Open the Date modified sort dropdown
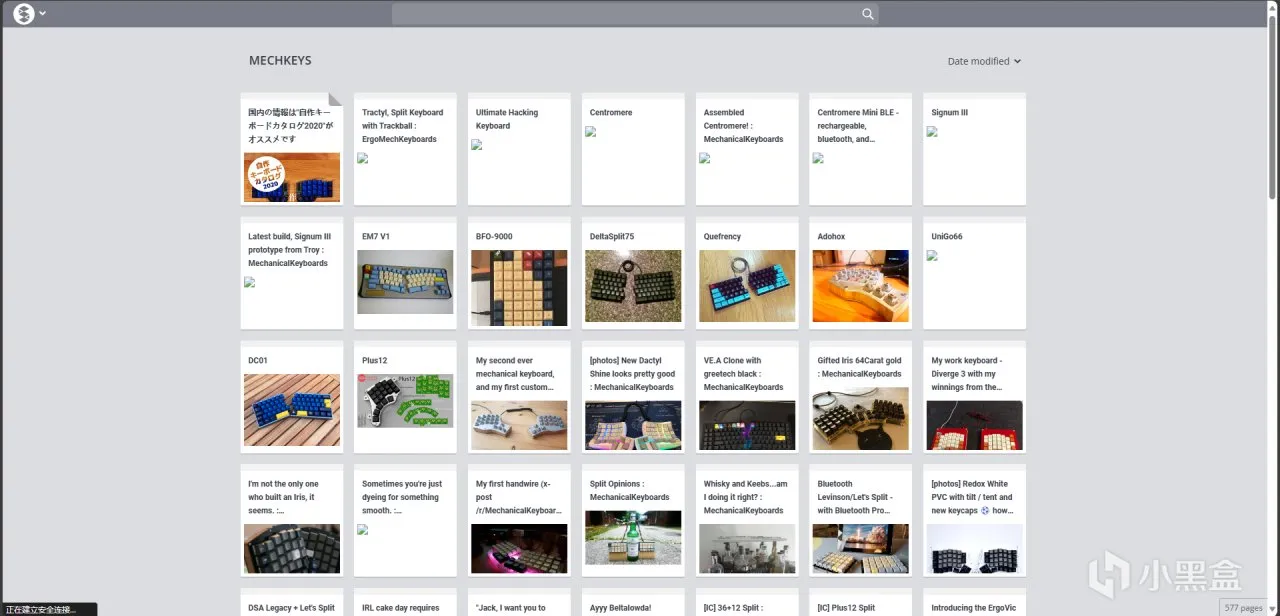This screenshot has height=616, width=1280. click(984, 61)
